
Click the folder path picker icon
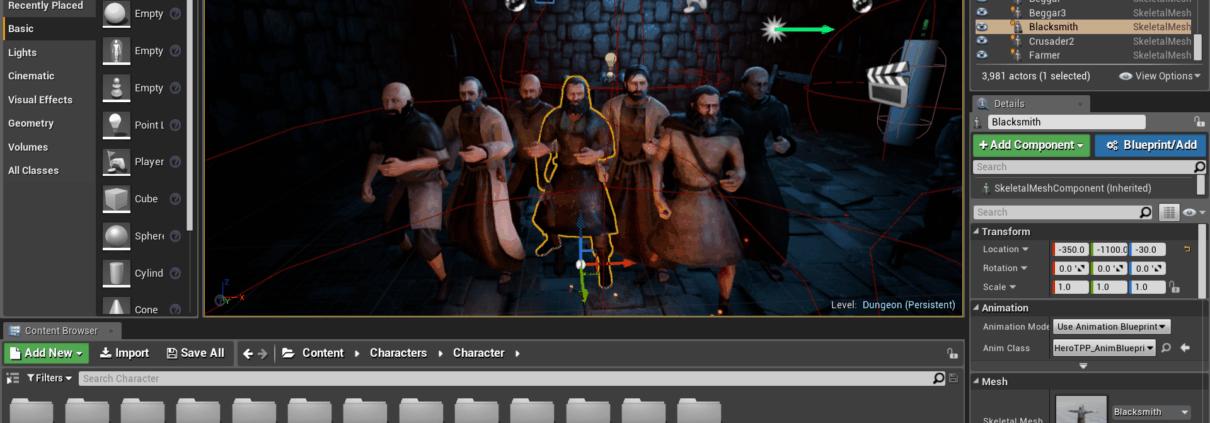click(x=288, y=353)
